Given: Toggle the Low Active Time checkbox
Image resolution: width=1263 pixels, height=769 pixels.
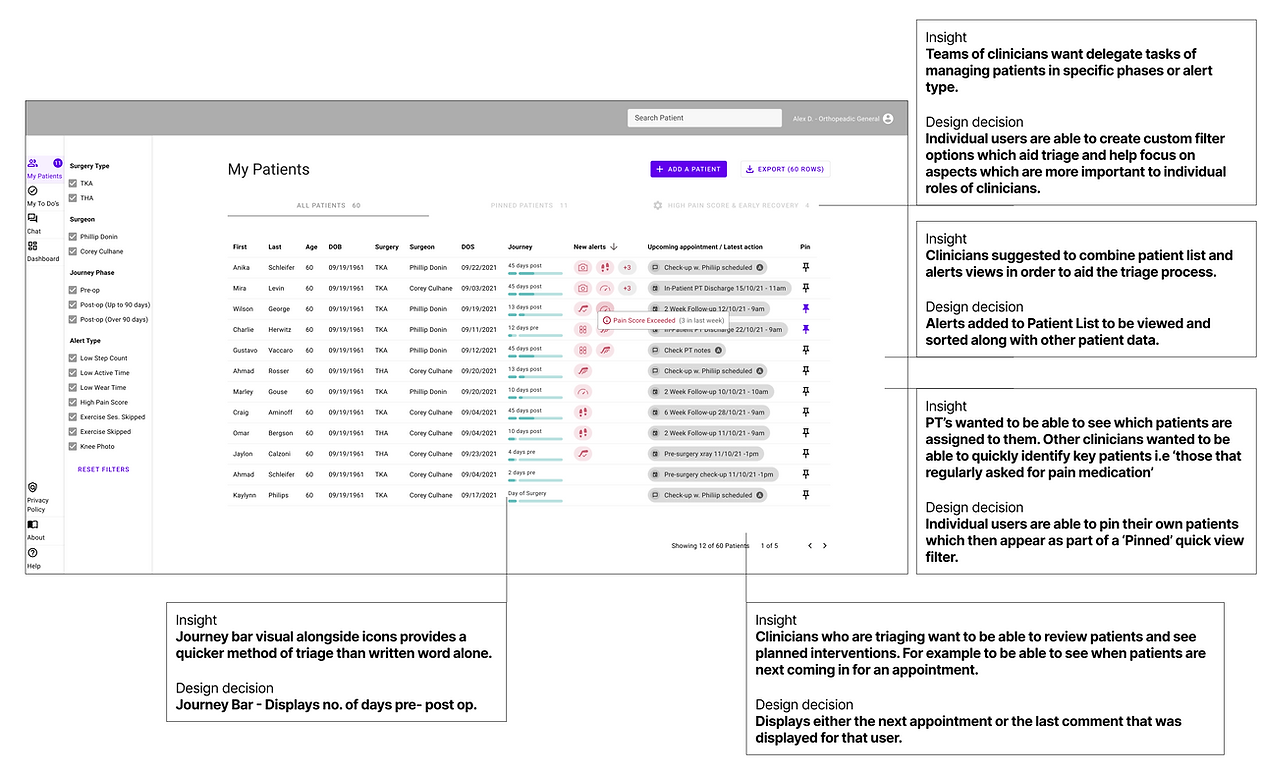Looking at the screenshot, I should (x=73, y=373).
